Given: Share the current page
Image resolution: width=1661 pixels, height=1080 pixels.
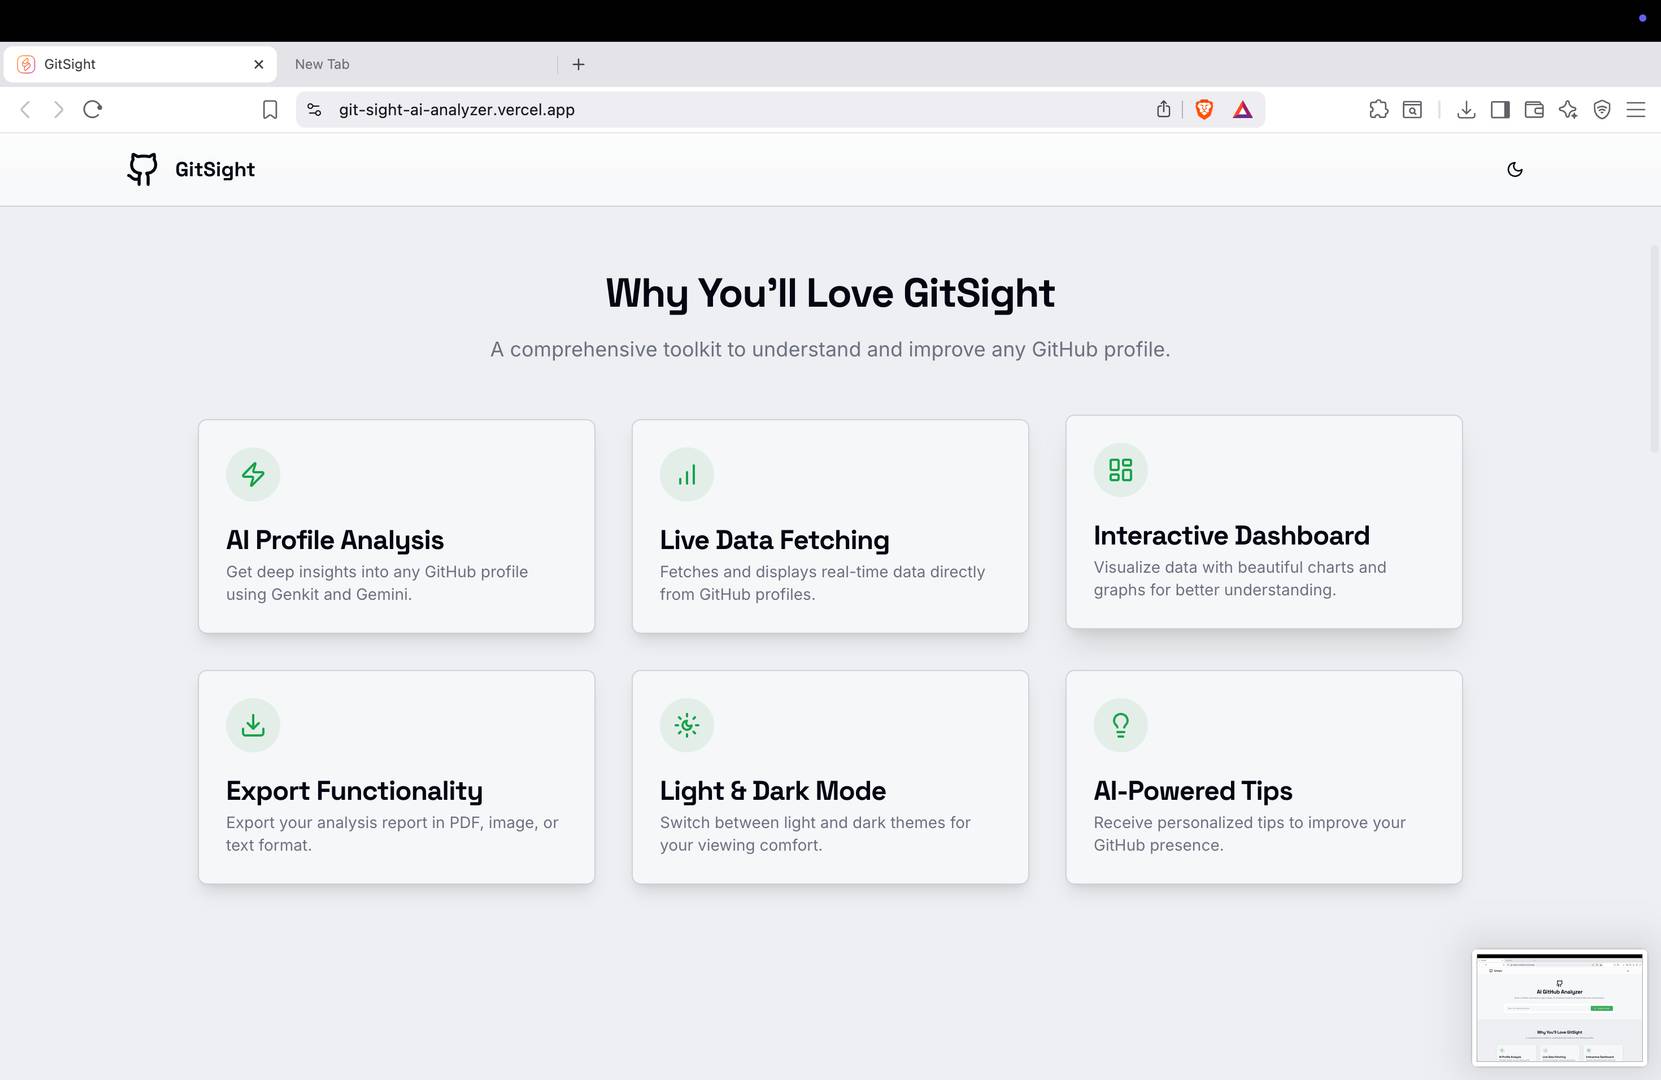Looking at the screenshot, I should (1163, 109).
